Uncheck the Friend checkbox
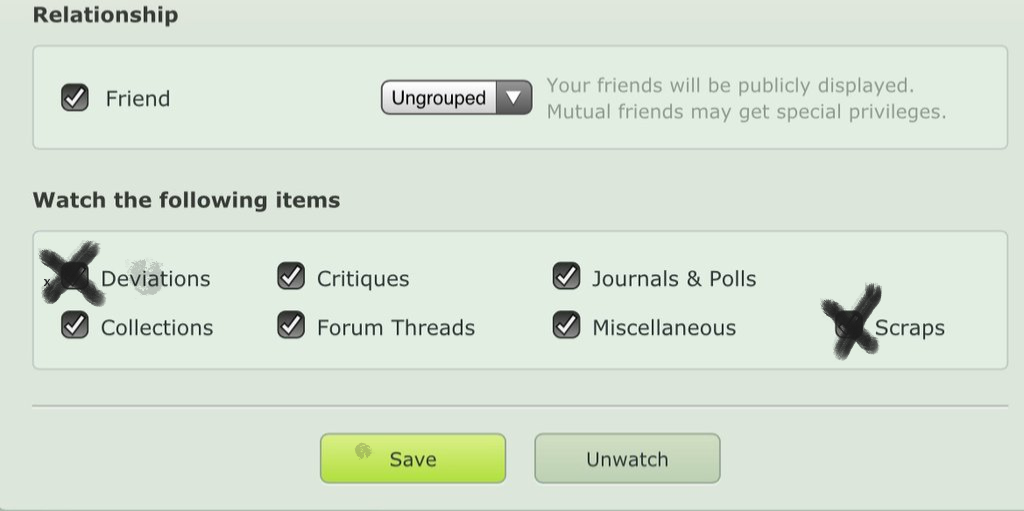The height and width of the screenshot is (511, 1024). point(74,97)
